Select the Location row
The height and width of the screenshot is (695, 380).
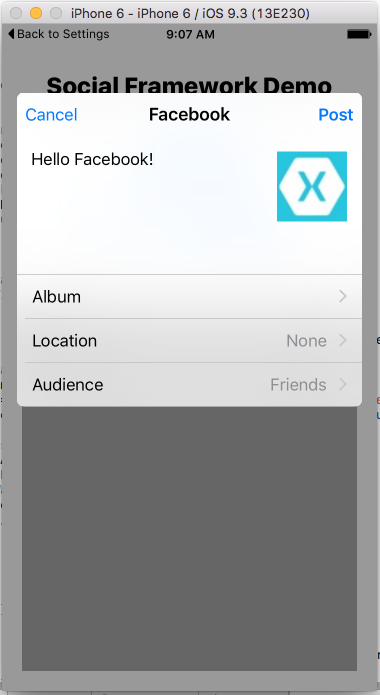(189, 340)
